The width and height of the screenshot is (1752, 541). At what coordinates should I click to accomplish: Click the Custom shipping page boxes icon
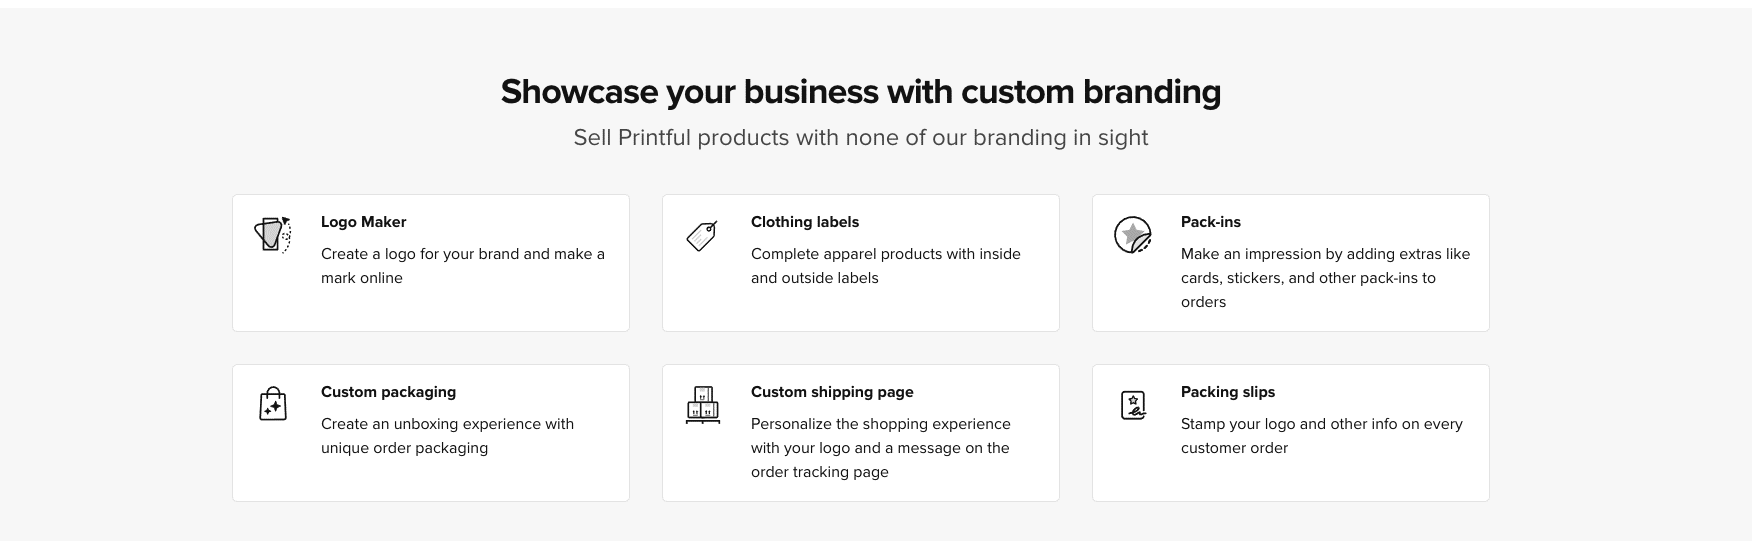coord(702,404)
